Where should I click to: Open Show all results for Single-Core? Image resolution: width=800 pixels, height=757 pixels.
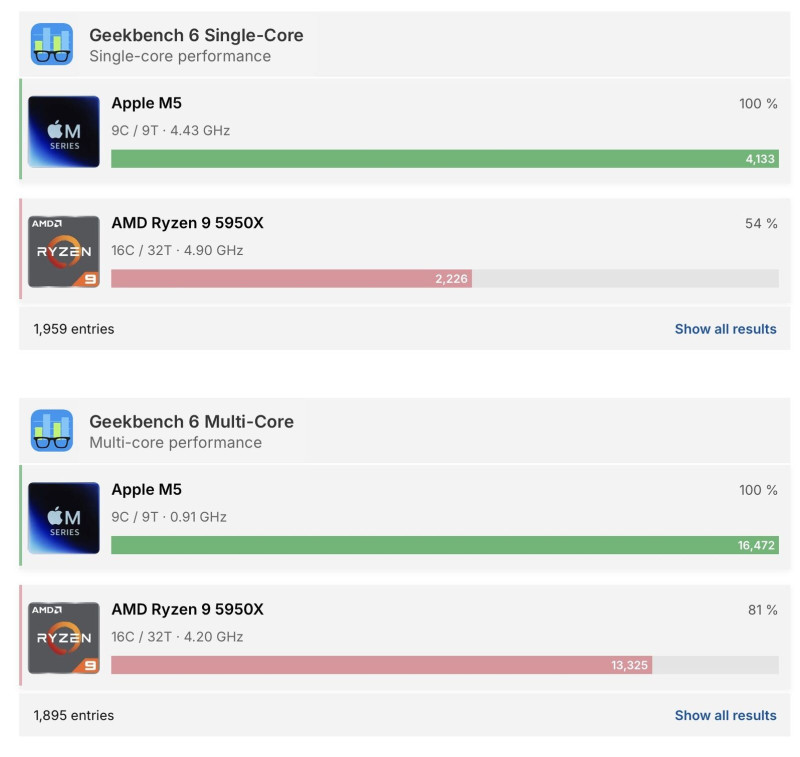click(x=725, y=329)
